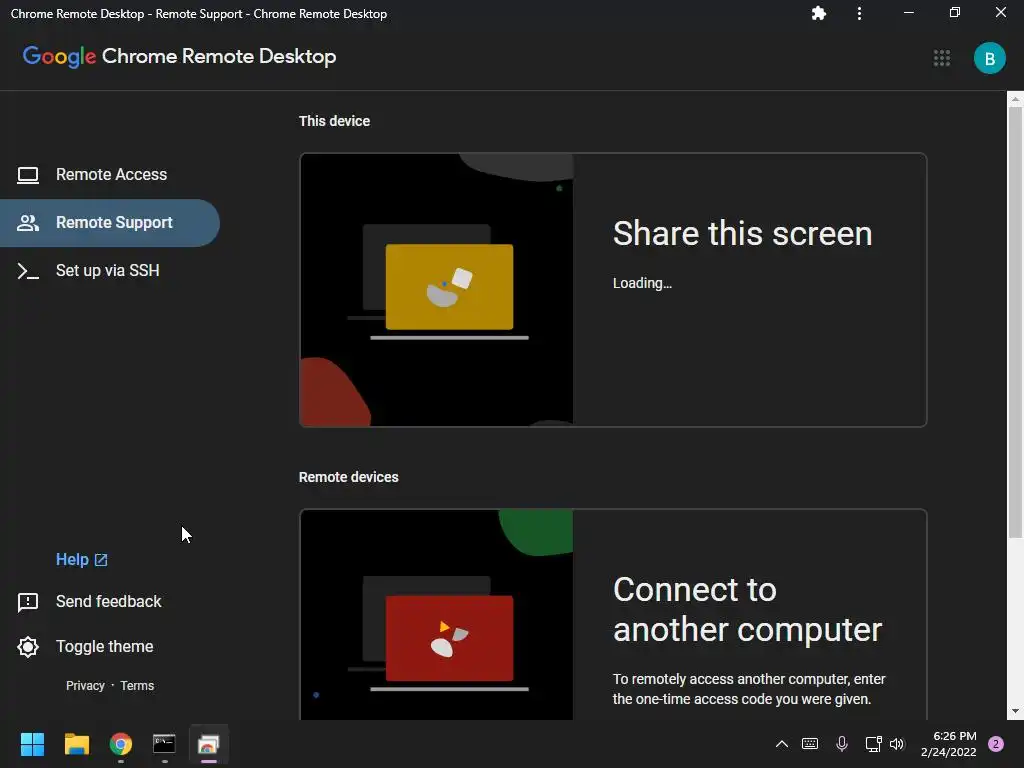
Task: Select the Remote Support sidebar item
Action: [110, 223]
